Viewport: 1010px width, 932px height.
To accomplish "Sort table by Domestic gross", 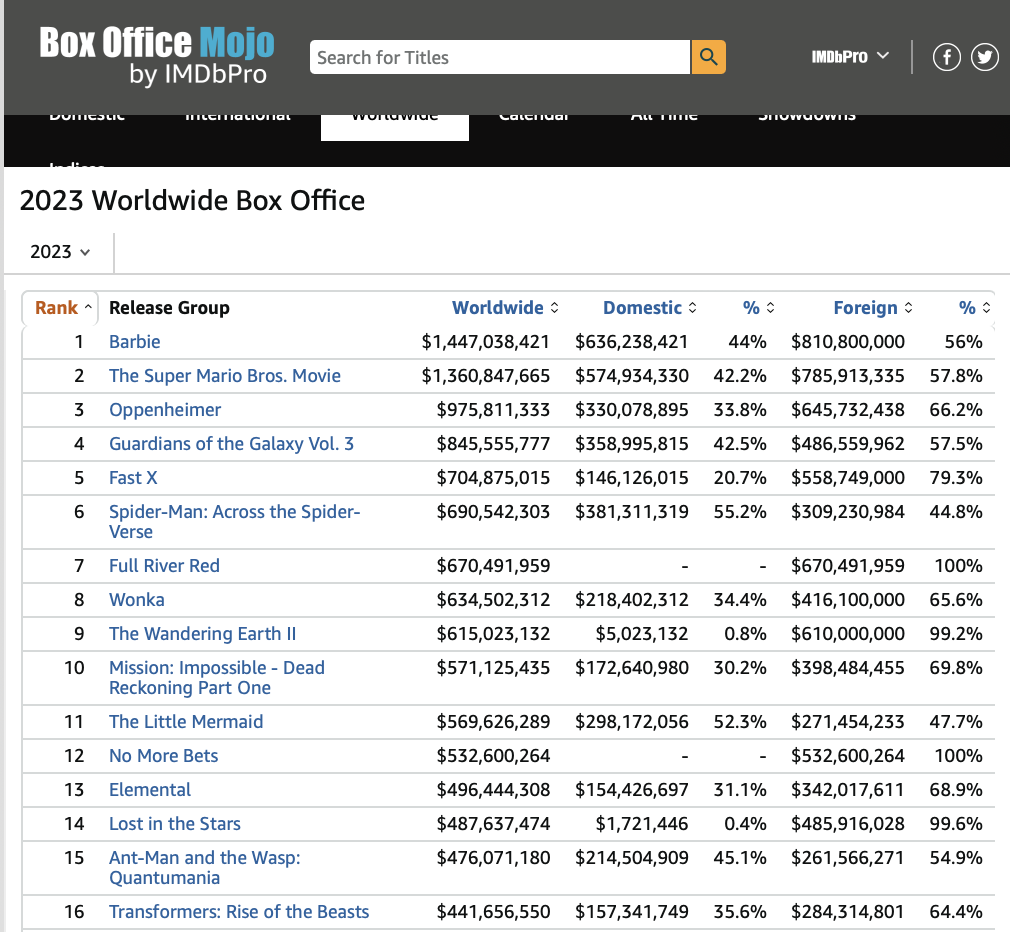I will pyautogui.click(x=649, y=308).
